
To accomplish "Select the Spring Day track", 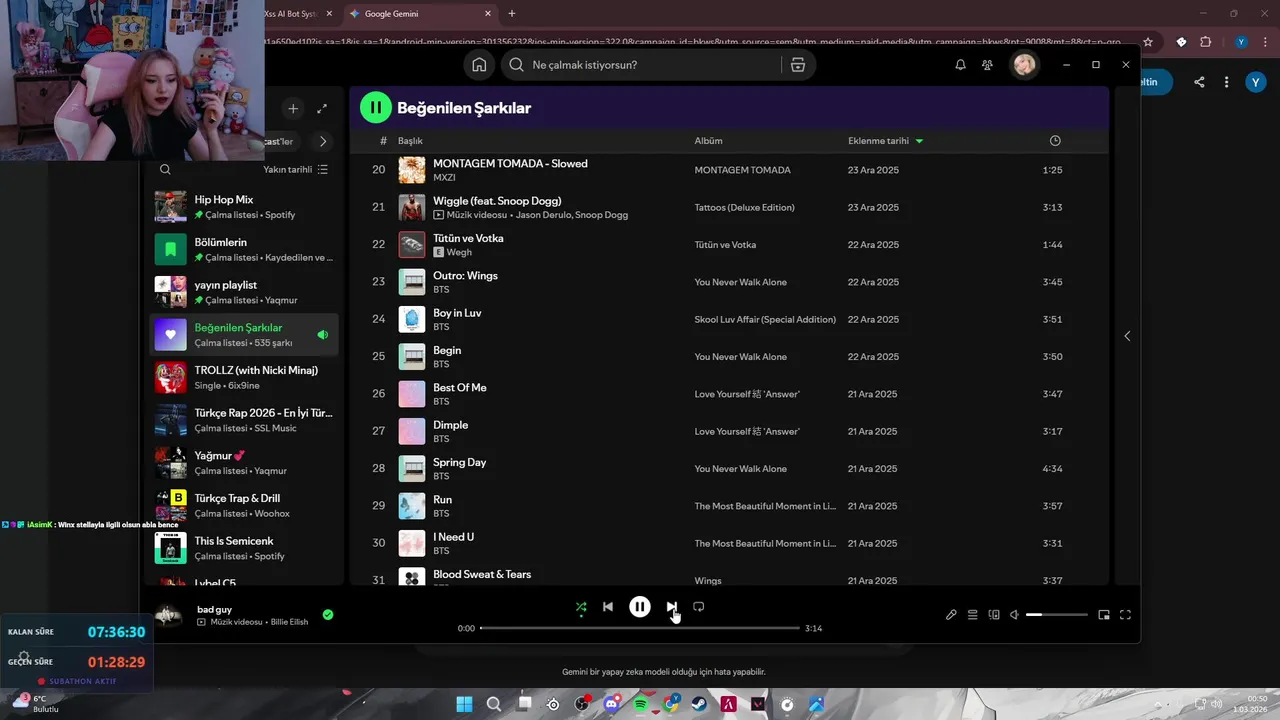I will click(729, 468).
